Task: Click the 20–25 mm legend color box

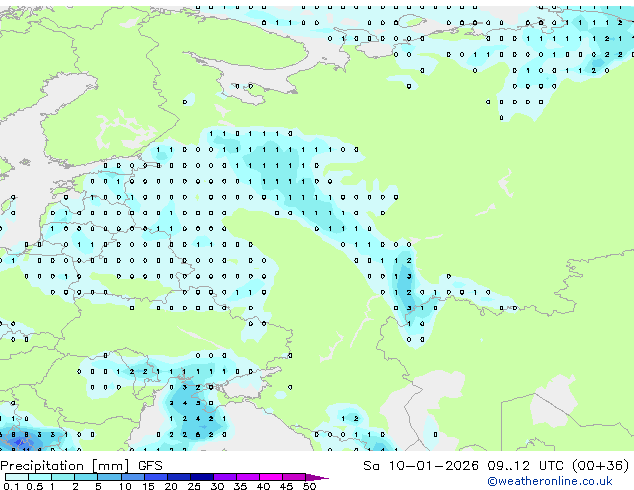Action: pyautogui.click(x=179, y=477)
